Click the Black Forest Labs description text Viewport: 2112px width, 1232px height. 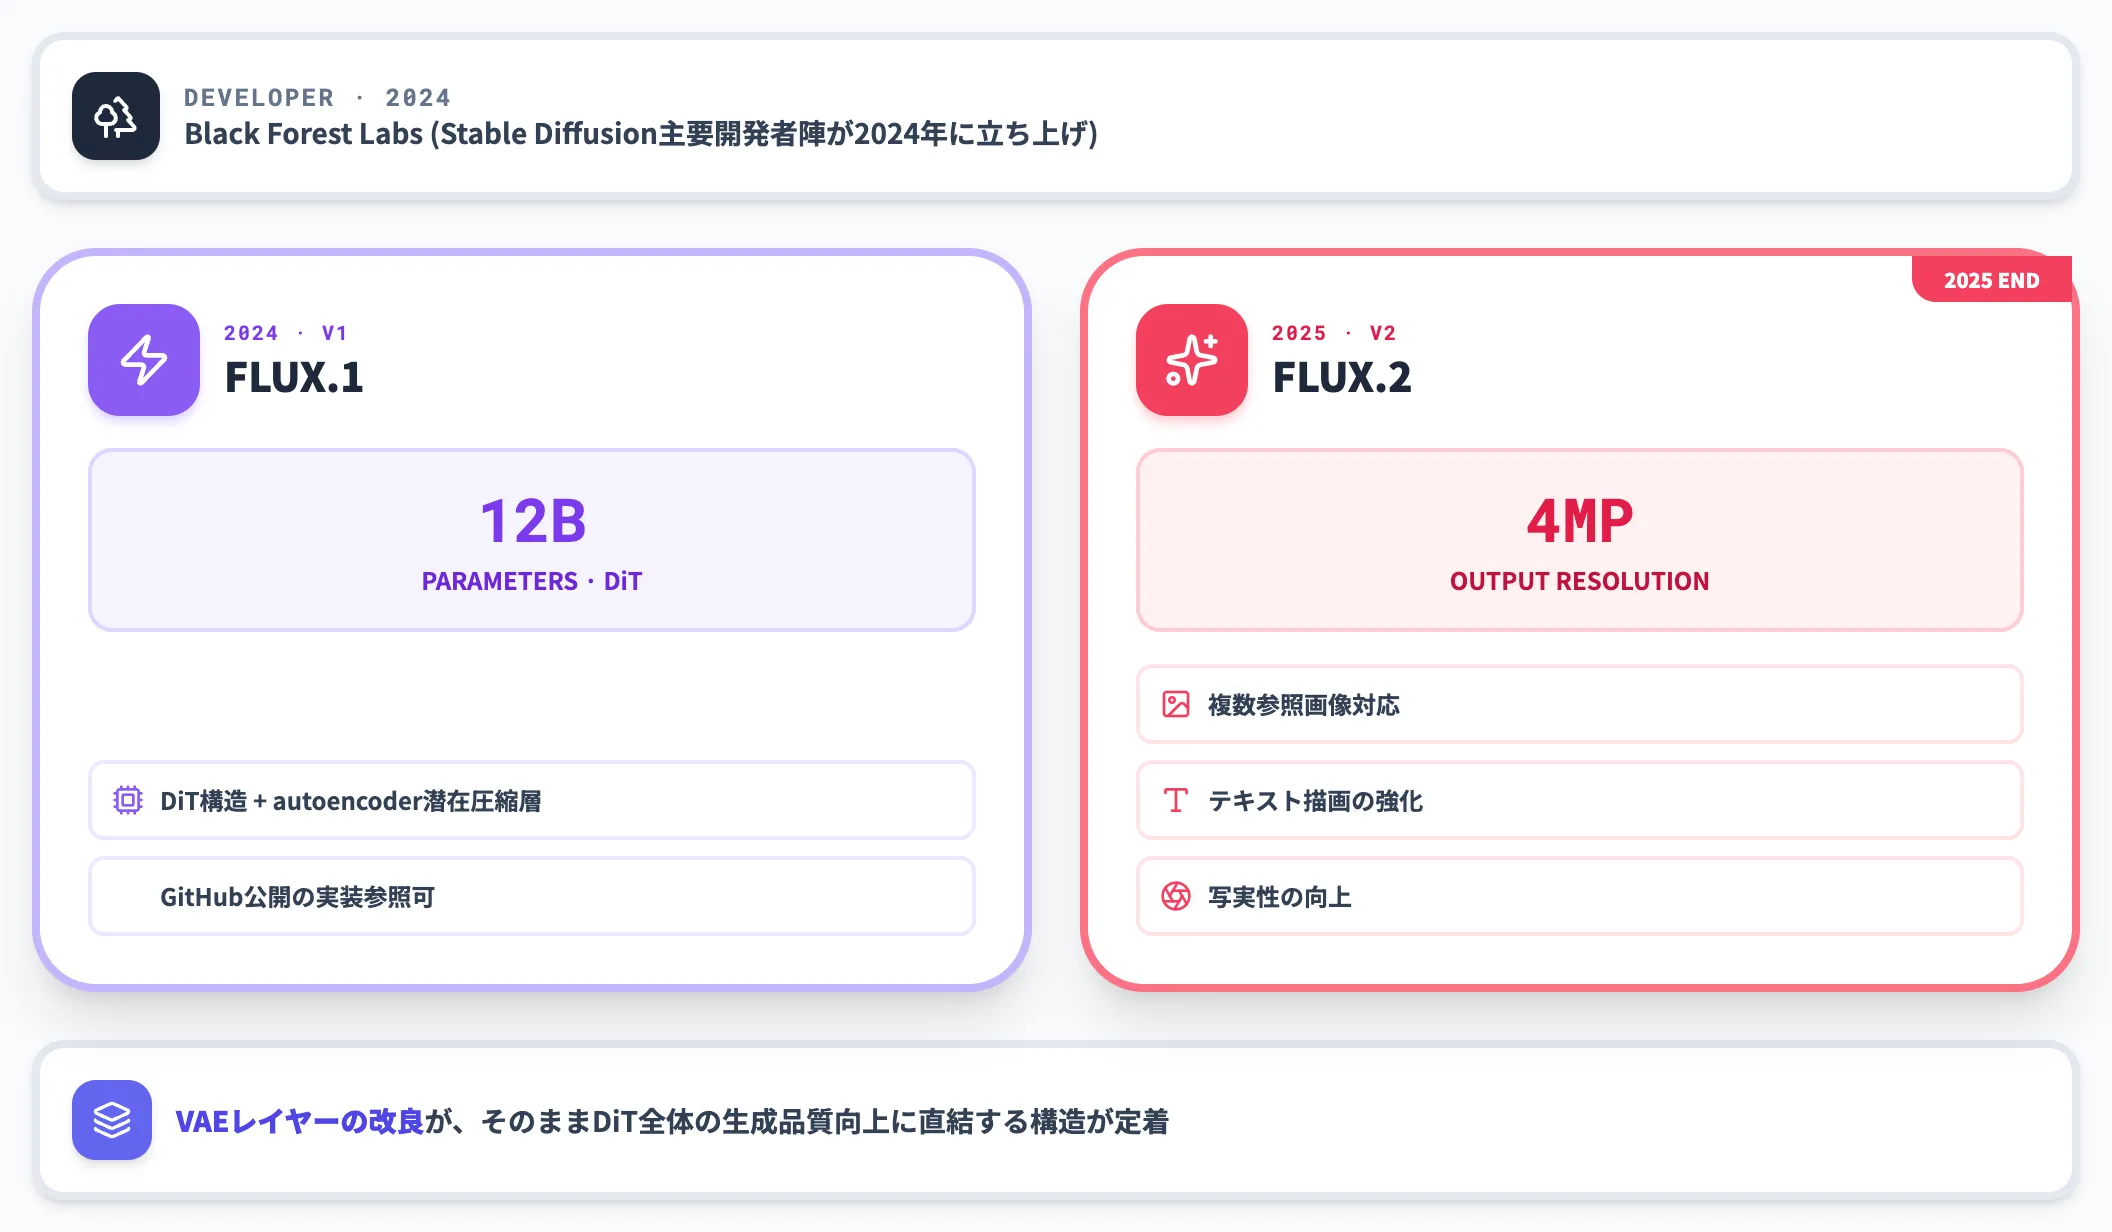pos(641,133)
